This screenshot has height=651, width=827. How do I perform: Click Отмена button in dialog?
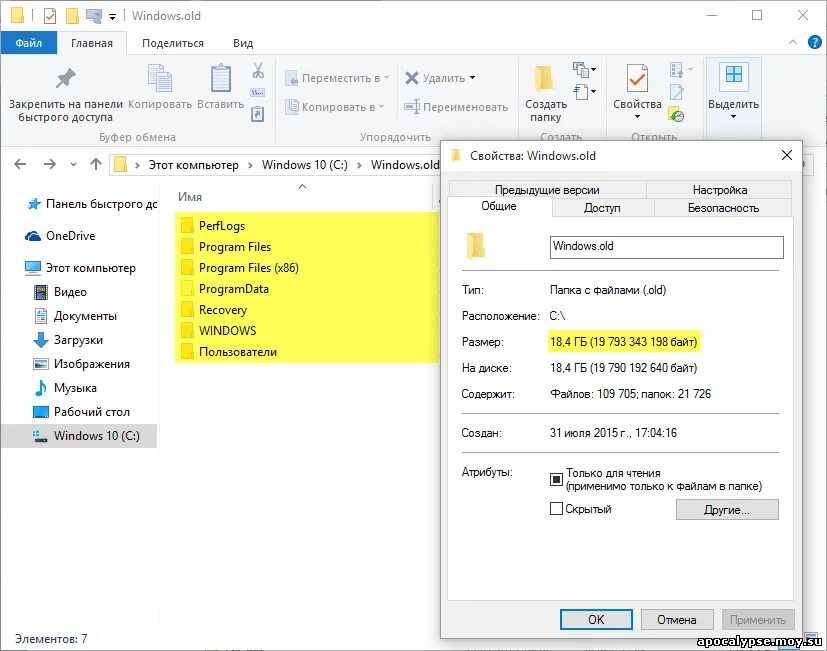click(x=677, y=619)
